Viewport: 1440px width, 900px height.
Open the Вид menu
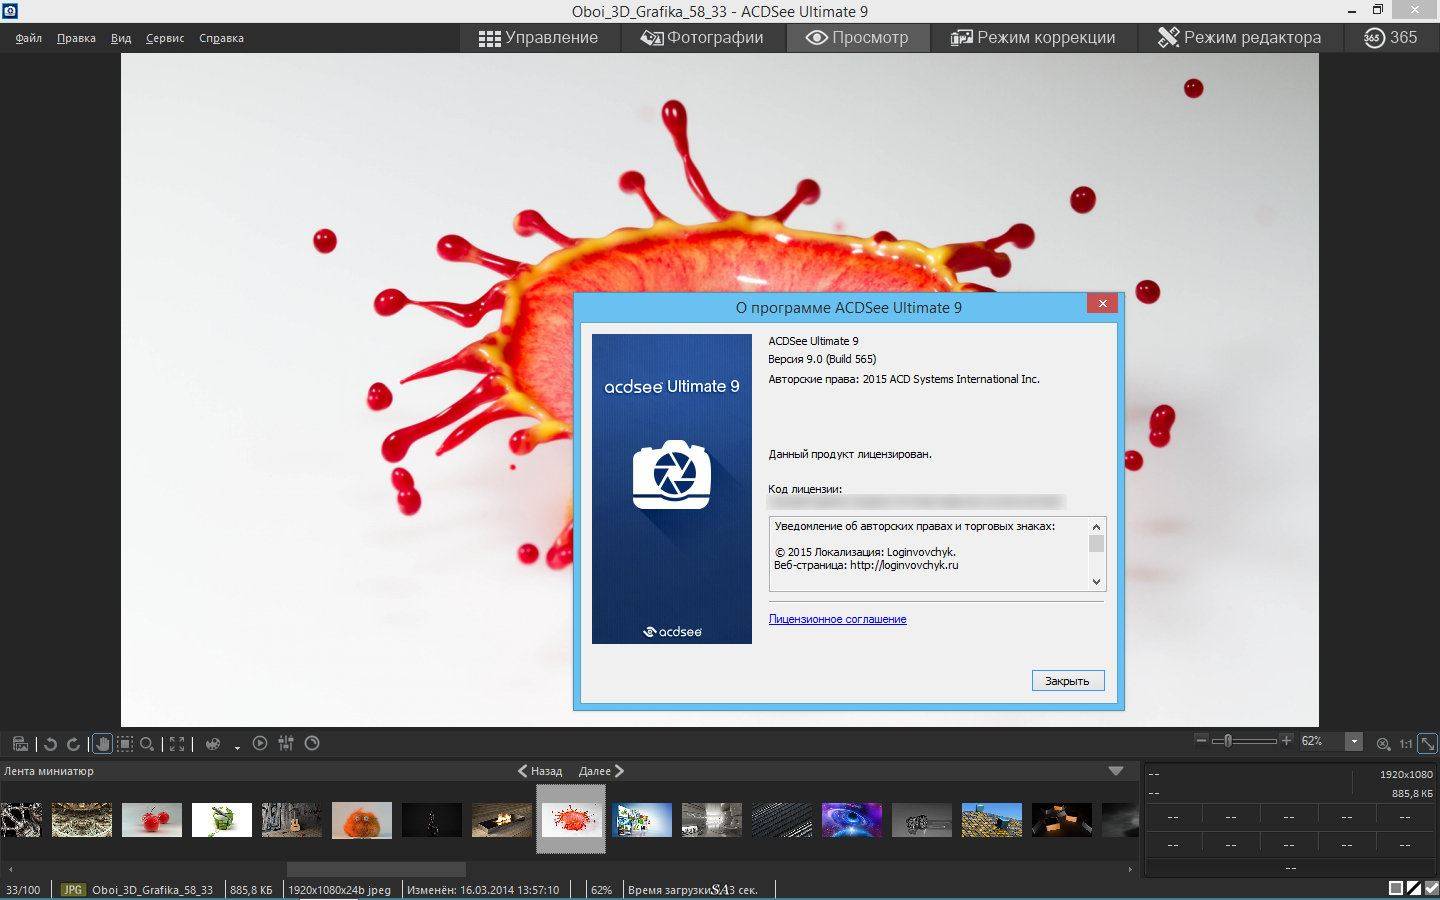121,38
